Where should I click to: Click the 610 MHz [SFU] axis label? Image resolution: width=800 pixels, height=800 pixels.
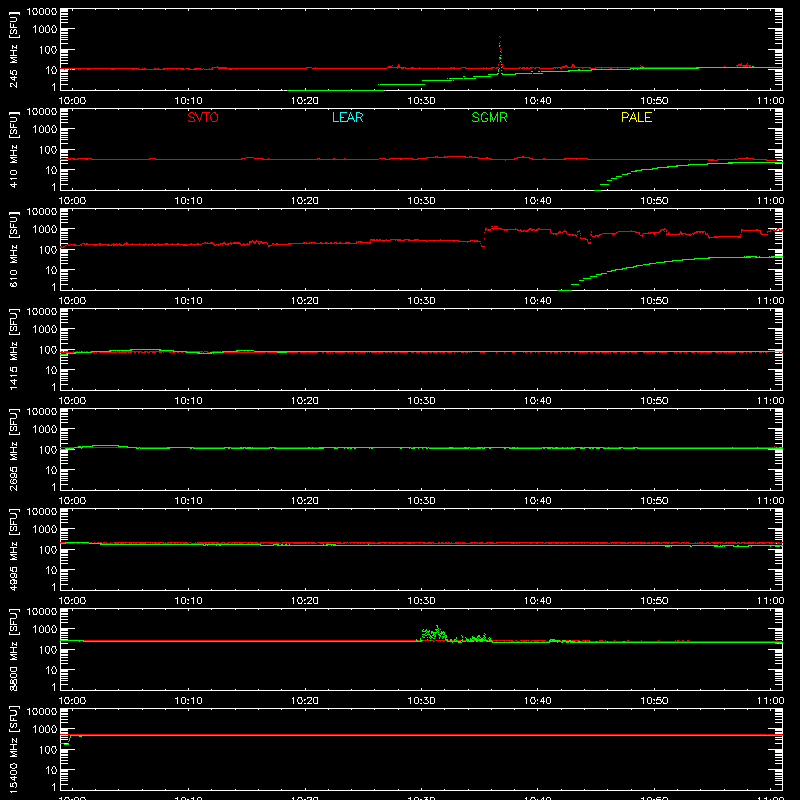coord(13,250)
